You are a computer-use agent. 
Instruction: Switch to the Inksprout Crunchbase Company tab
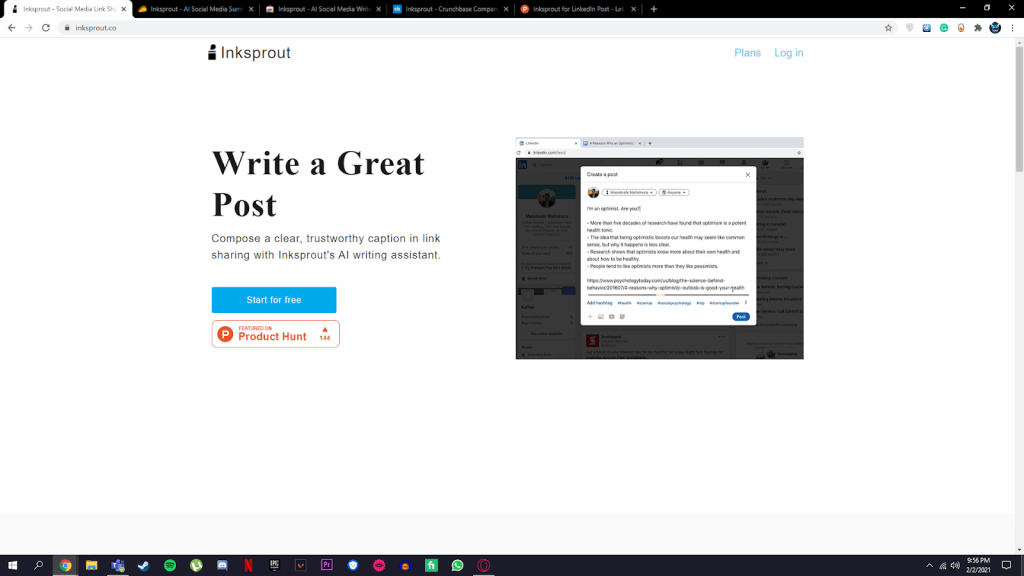click(451, 9)
